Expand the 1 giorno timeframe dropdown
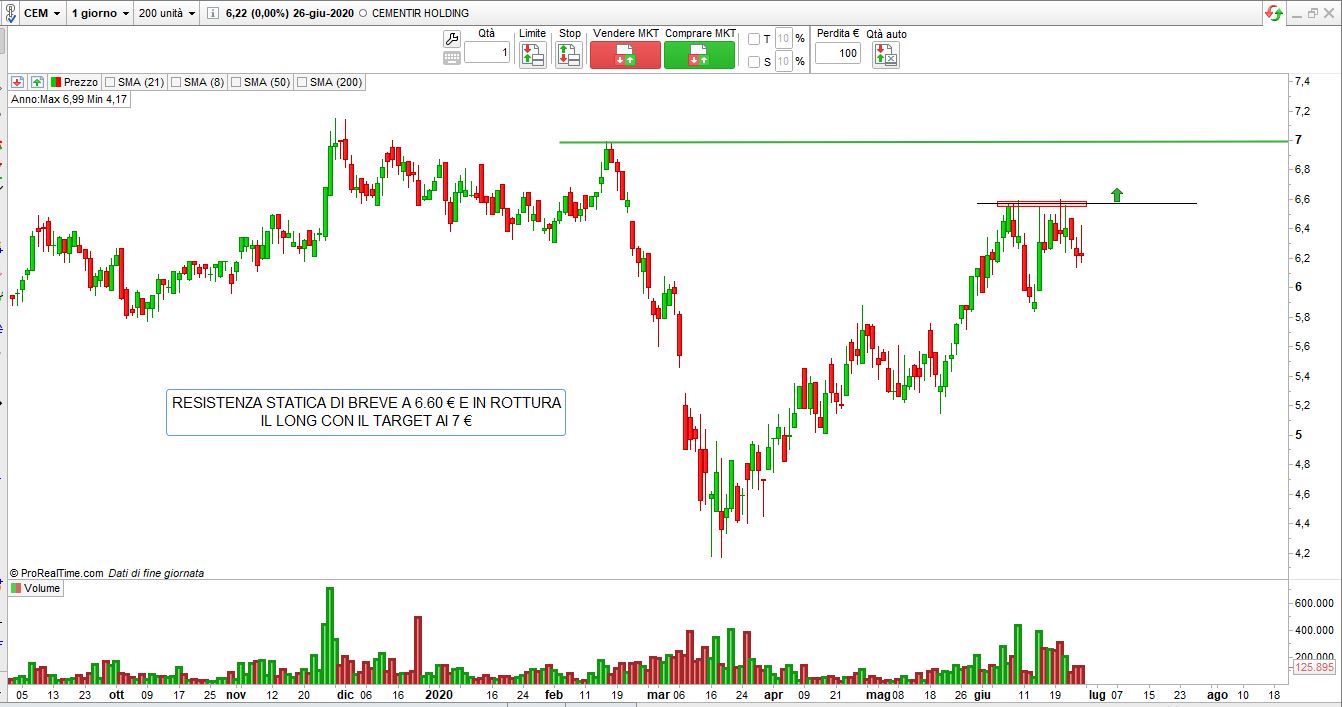Viewport: 1342px width, 707px height. [100, 13]
